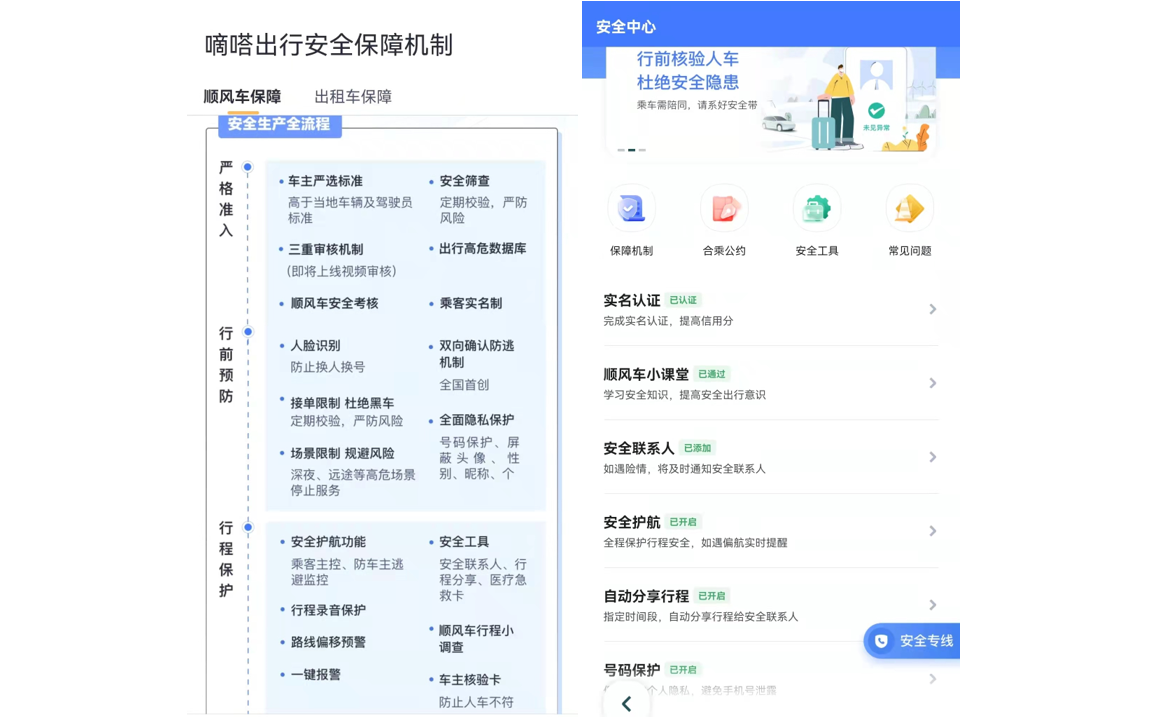This screenshot has height=717, width=1149.
Task: Click the 顺风车行程小调查 item
Action: (x=476, y=639)
